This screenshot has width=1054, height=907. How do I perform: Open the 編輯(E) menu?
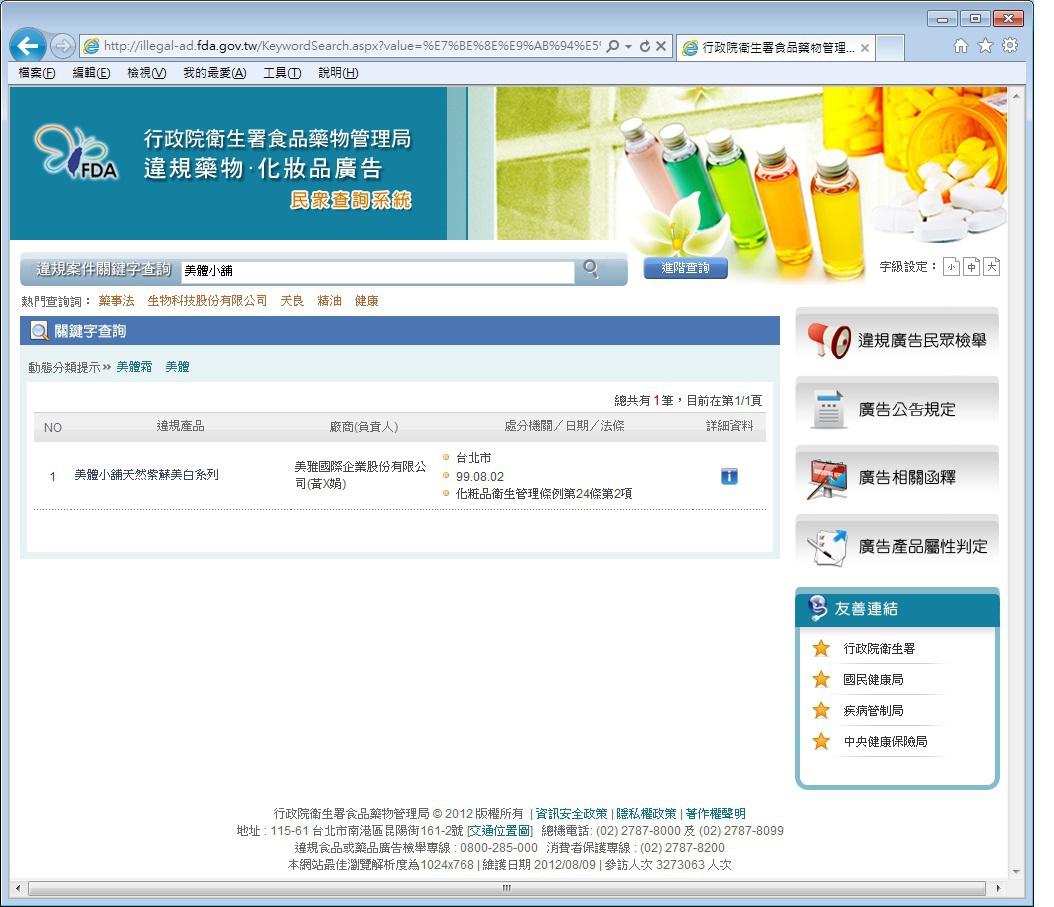(x=91, y=73)
